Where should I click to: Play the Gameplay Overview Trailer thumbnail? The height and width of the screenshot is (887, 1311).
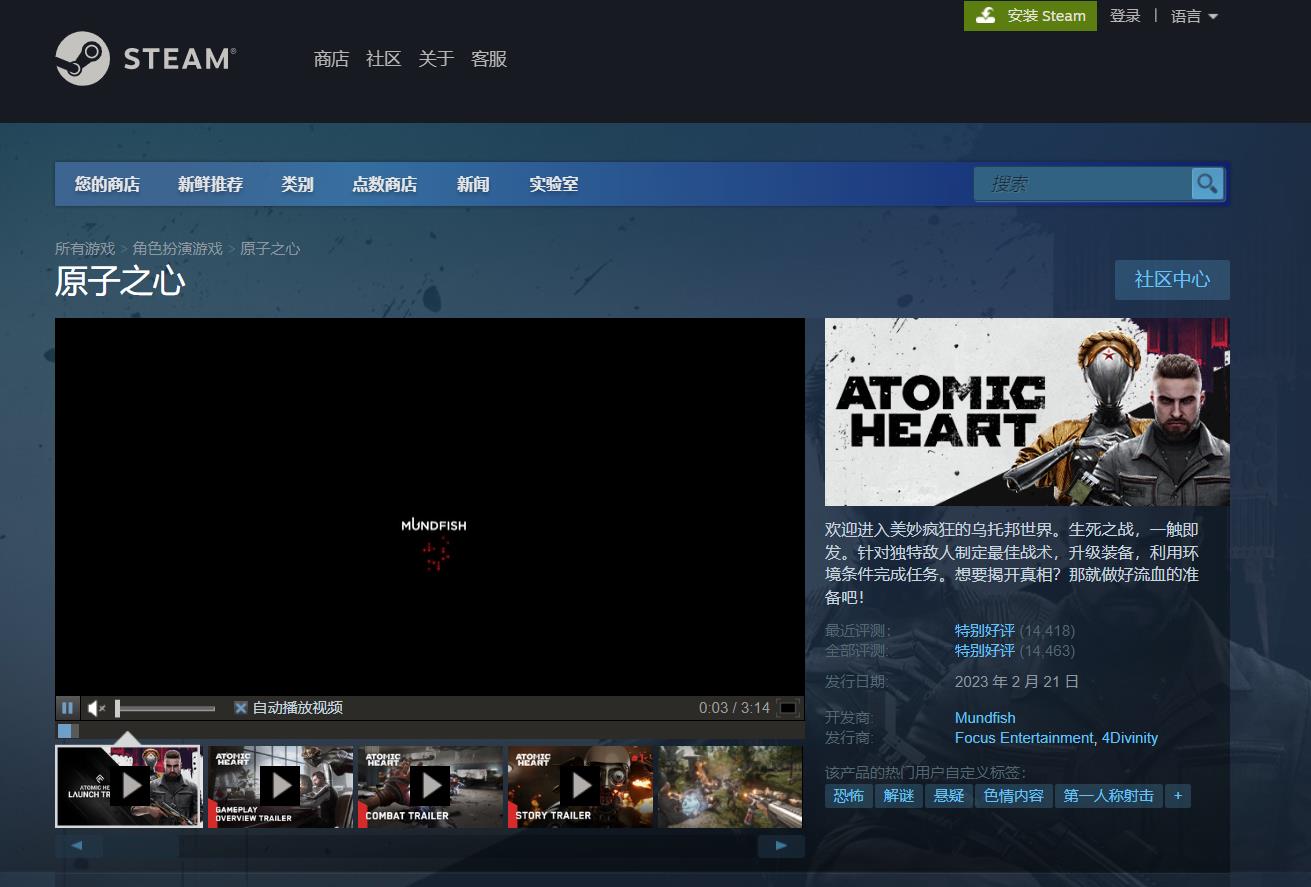[280, 786]
